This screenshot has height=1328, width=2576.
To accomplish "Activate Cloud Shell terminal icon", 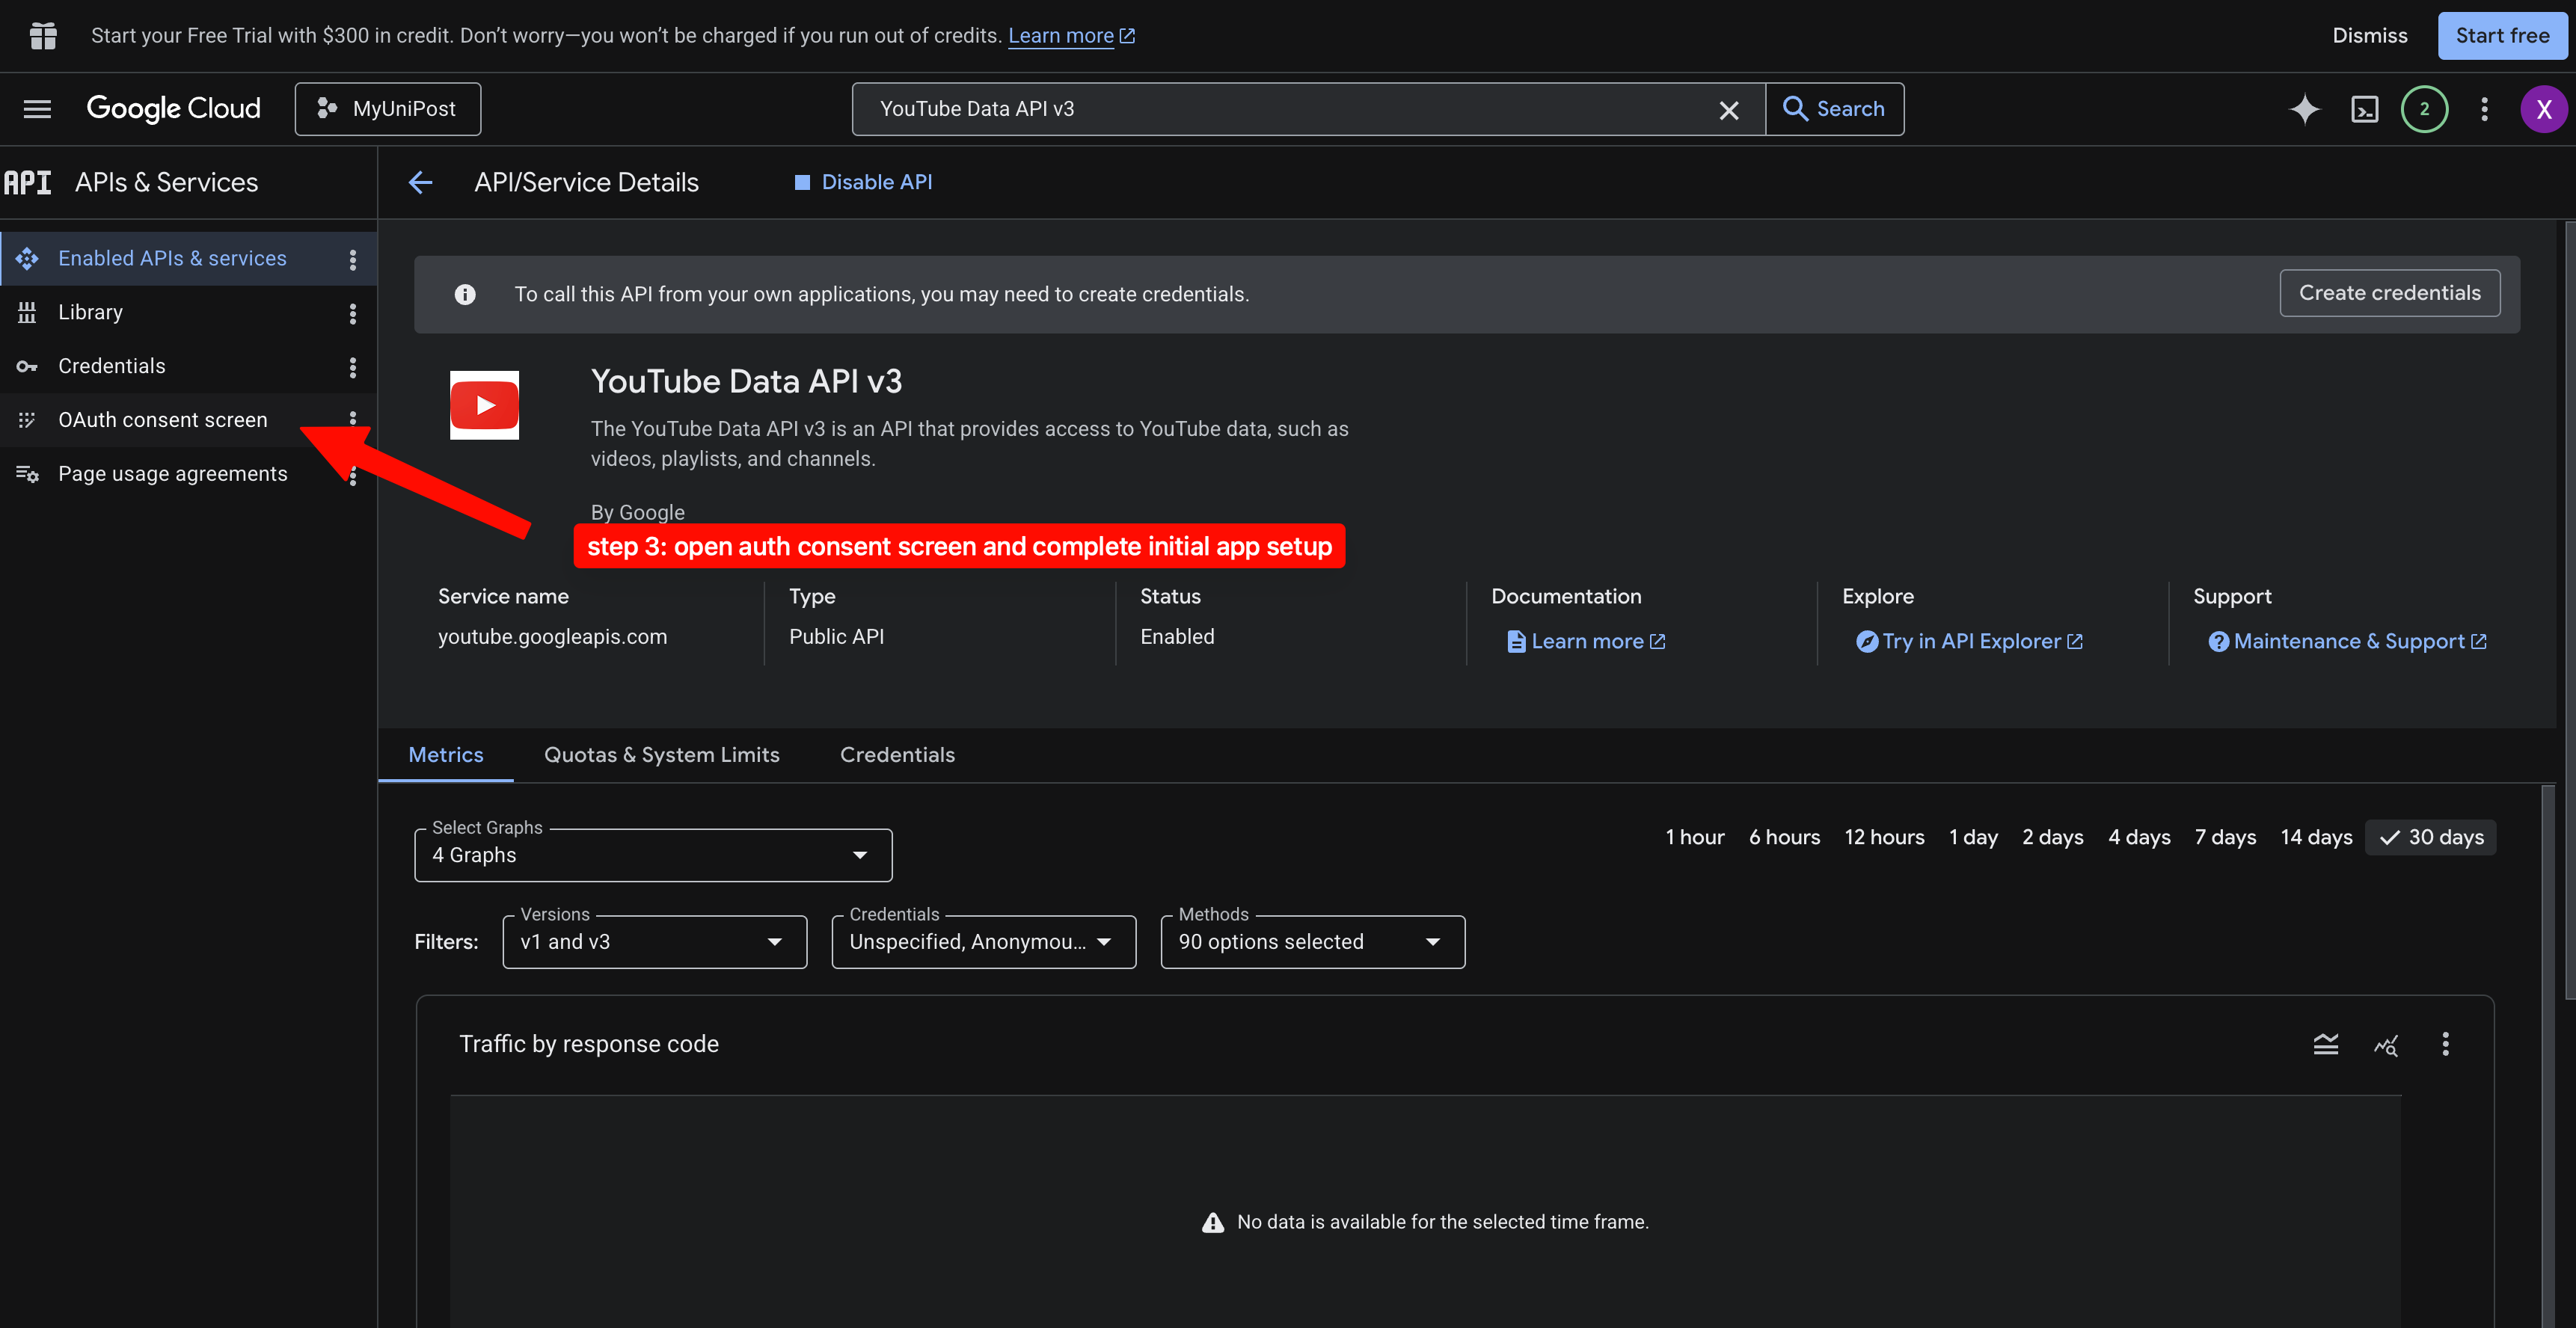I will pyautogui.click(x=2364, y=109).
